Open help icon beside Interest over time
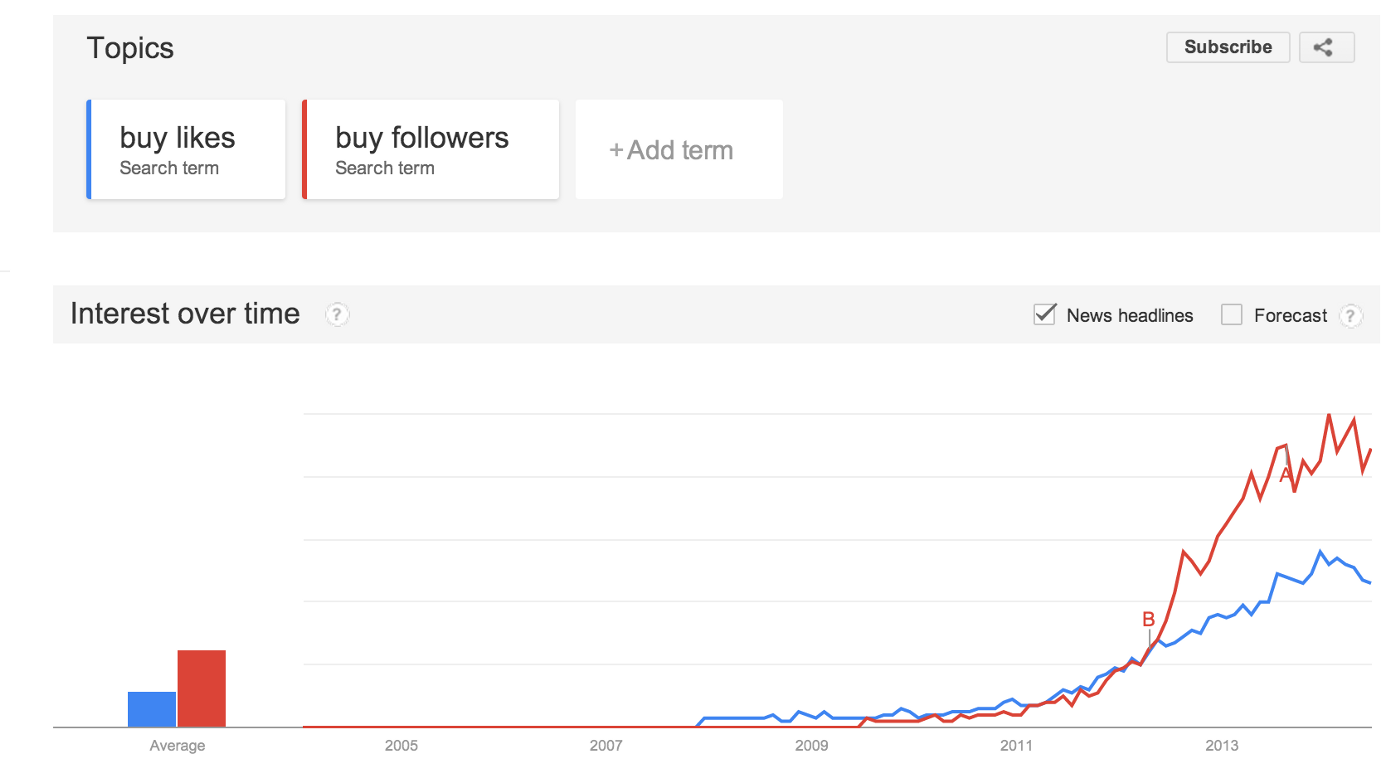Screen dimensions: 1400x766 (337, 314)
